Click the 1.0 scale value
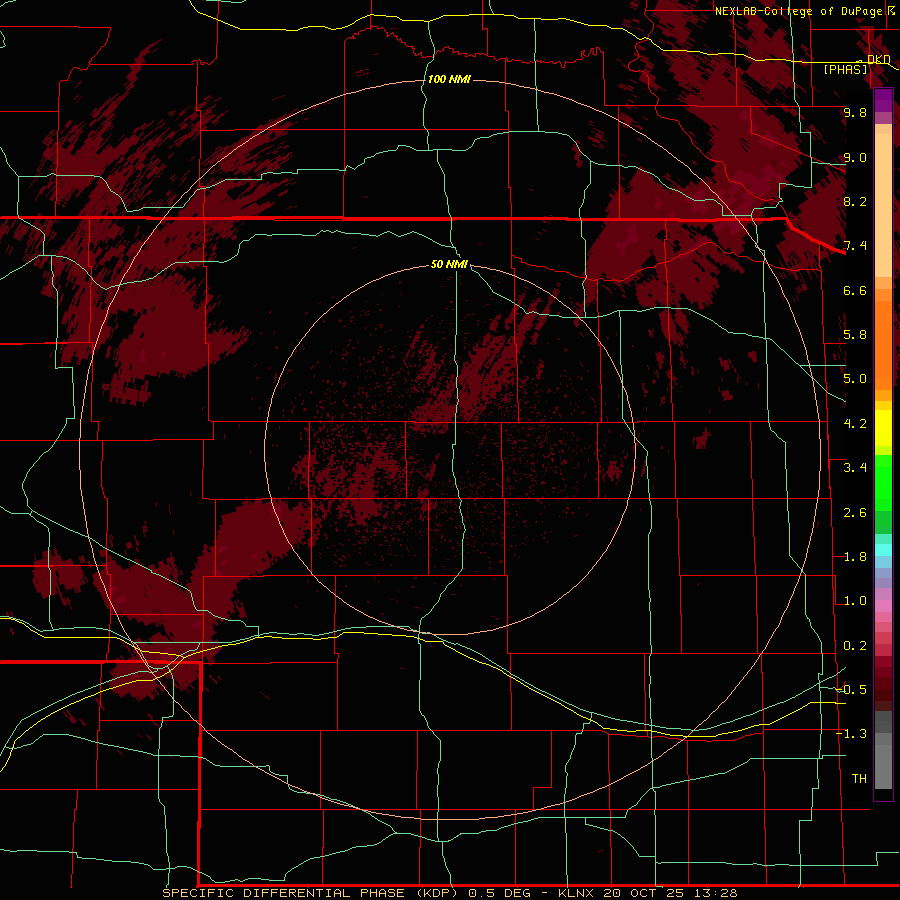 click(x=855, y=601)
